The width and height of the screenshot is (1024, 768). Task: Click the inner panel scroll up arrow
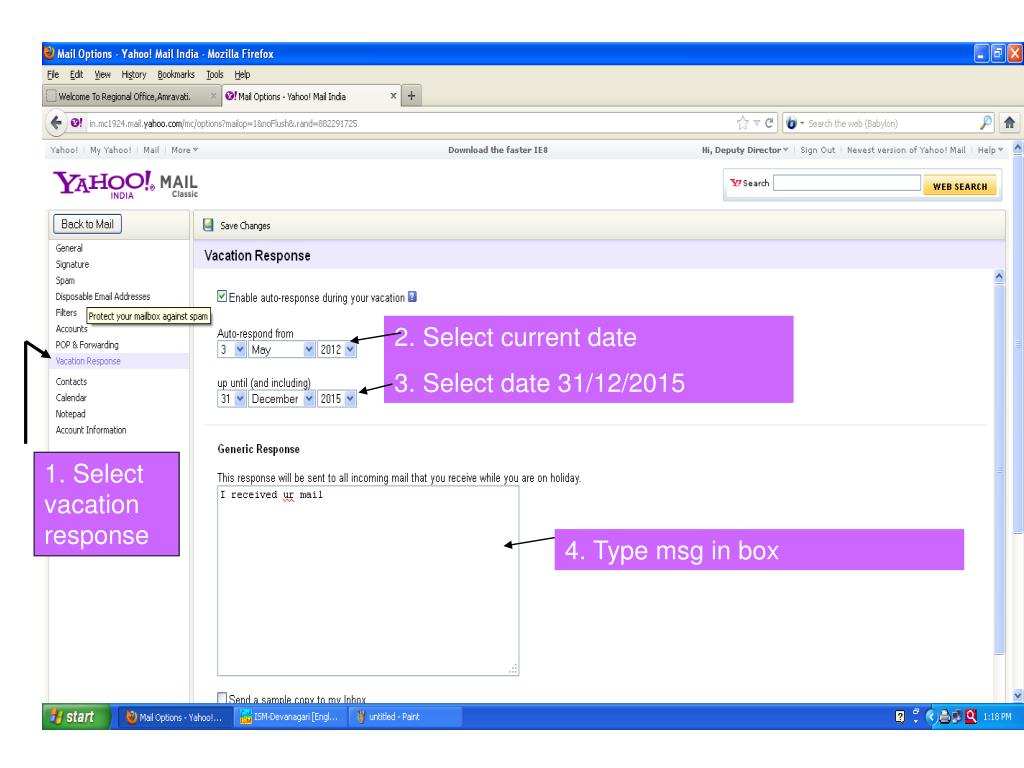point(999,276)
